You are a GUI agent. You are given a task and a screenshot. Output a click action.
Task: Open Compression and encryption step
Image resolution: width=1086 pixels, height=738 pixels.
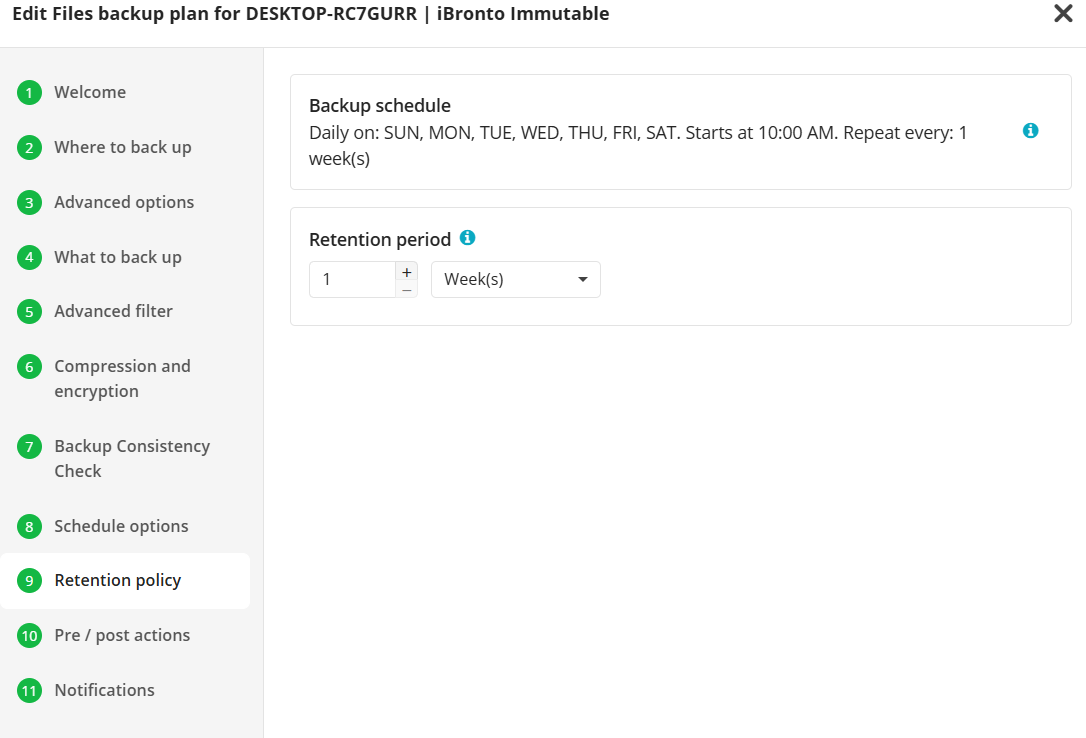coord(122,378)
